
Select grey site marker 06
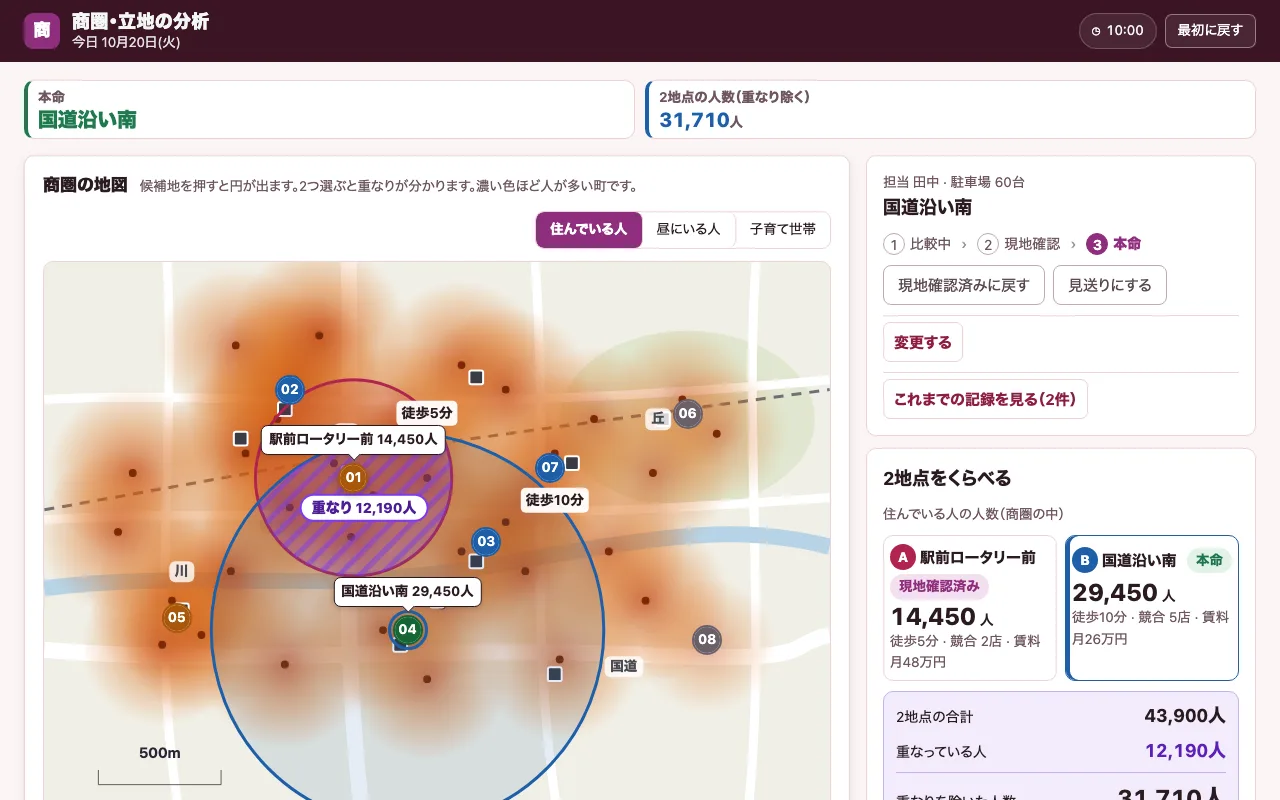[687, 414]
